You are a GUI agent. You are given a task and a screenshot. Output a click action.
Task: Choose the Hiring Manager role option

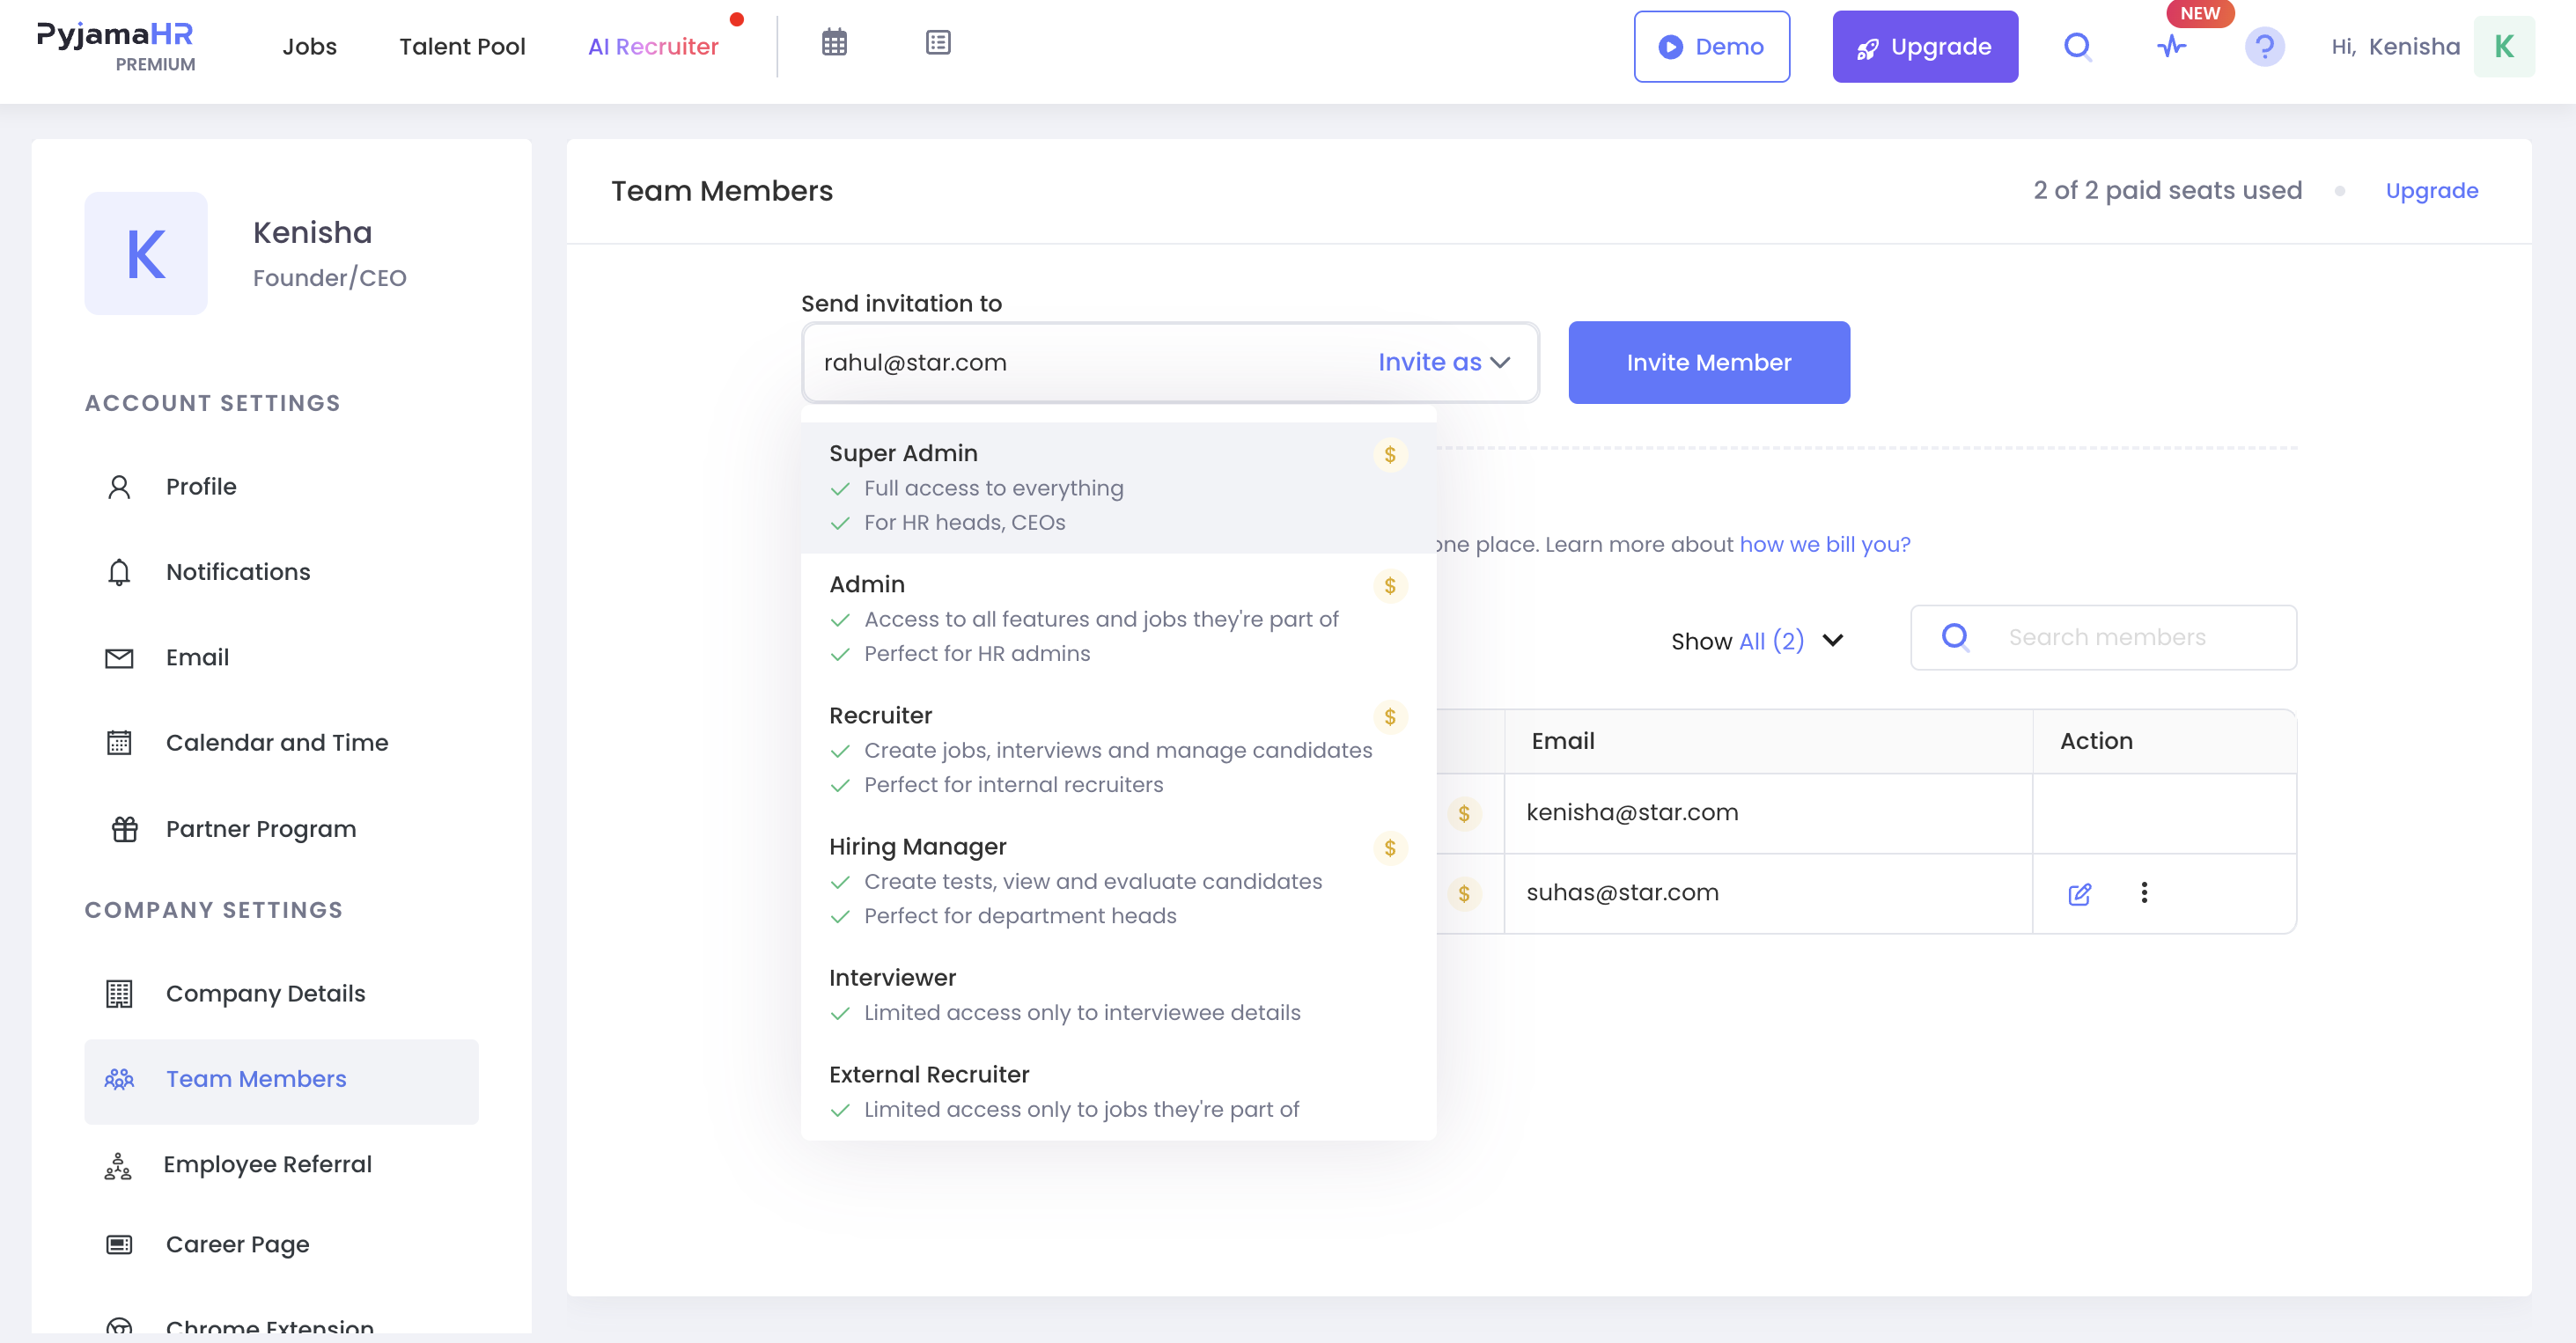1118,880
